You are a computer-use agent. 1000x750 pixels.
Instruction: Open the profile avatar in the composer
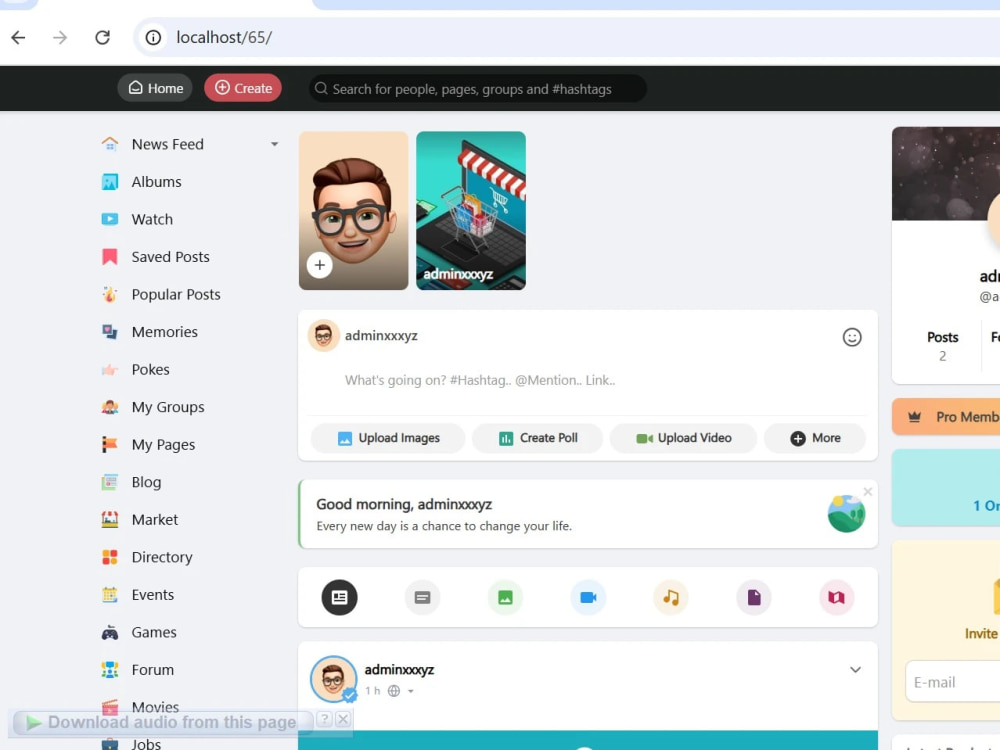(x=323, y=335)
